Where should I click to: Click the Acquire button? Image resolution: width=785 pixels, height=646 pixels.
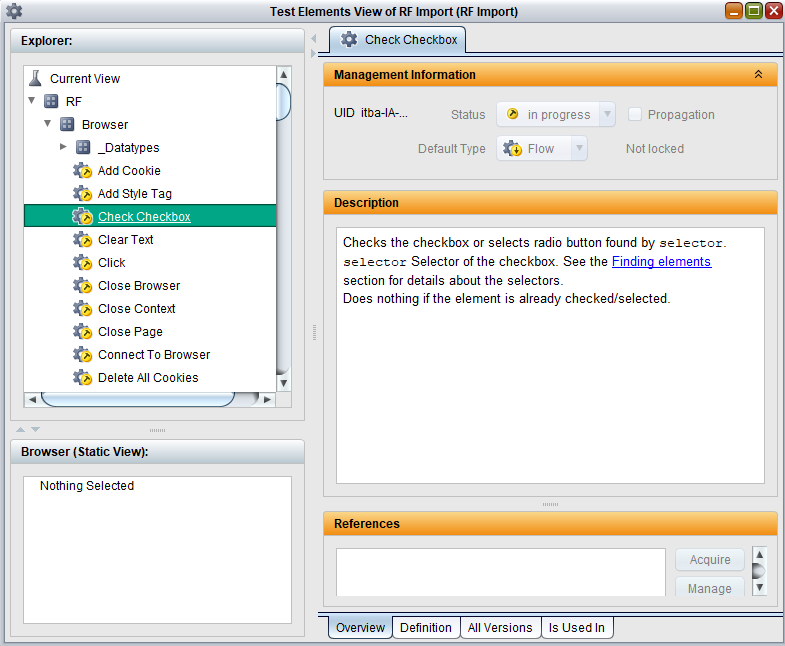[x=710, y=559]
